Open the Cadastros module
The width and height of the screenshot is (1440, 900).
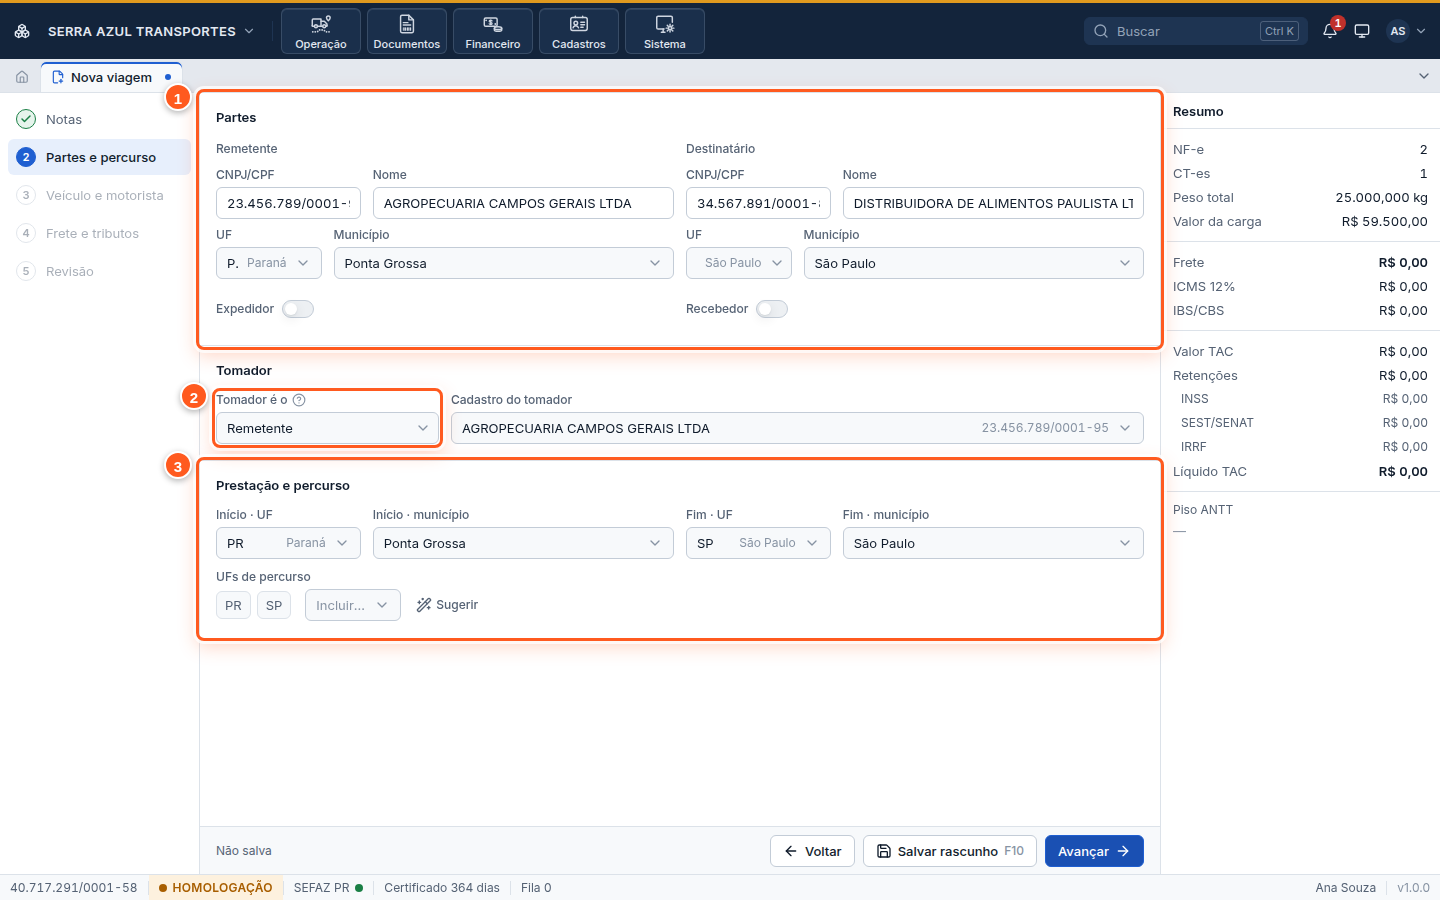click(x=579, y=31)
